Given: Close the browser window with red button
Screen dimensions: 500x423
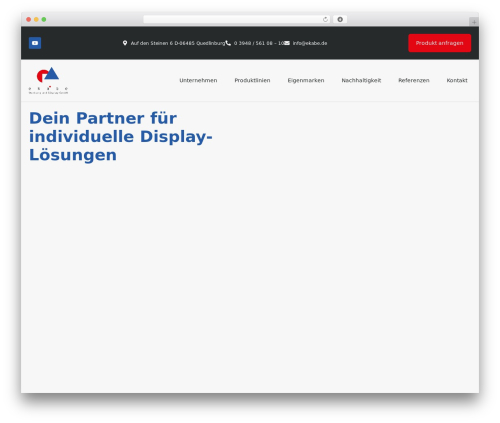Looking at the screenshot, I should pos(29,19).
